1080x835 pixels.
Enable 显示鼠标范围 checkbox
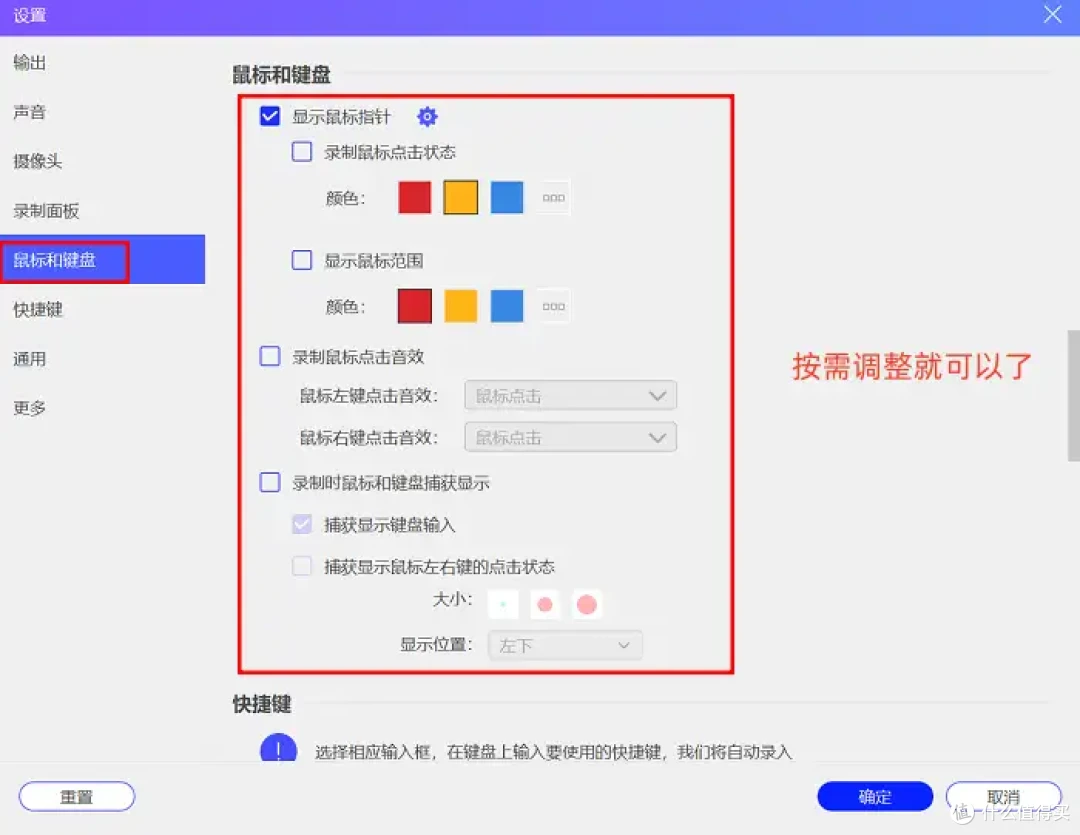pyautogui.click(x=302, y=260)
